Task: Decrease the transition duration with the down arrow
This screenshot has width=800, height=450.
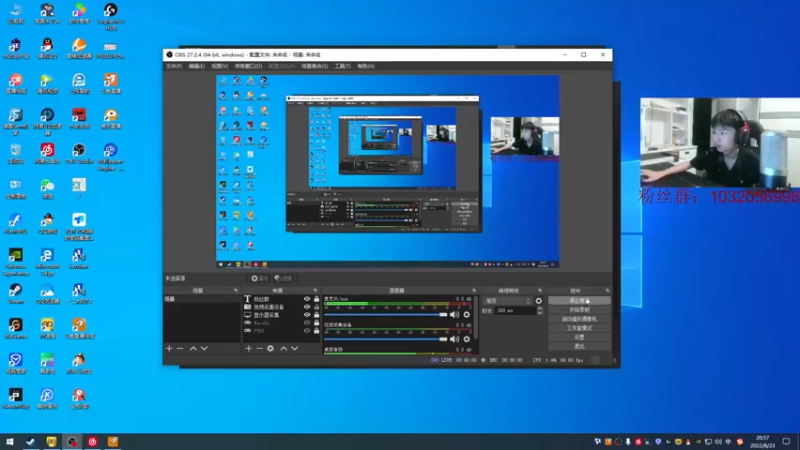Action: (x=539, y=313)
